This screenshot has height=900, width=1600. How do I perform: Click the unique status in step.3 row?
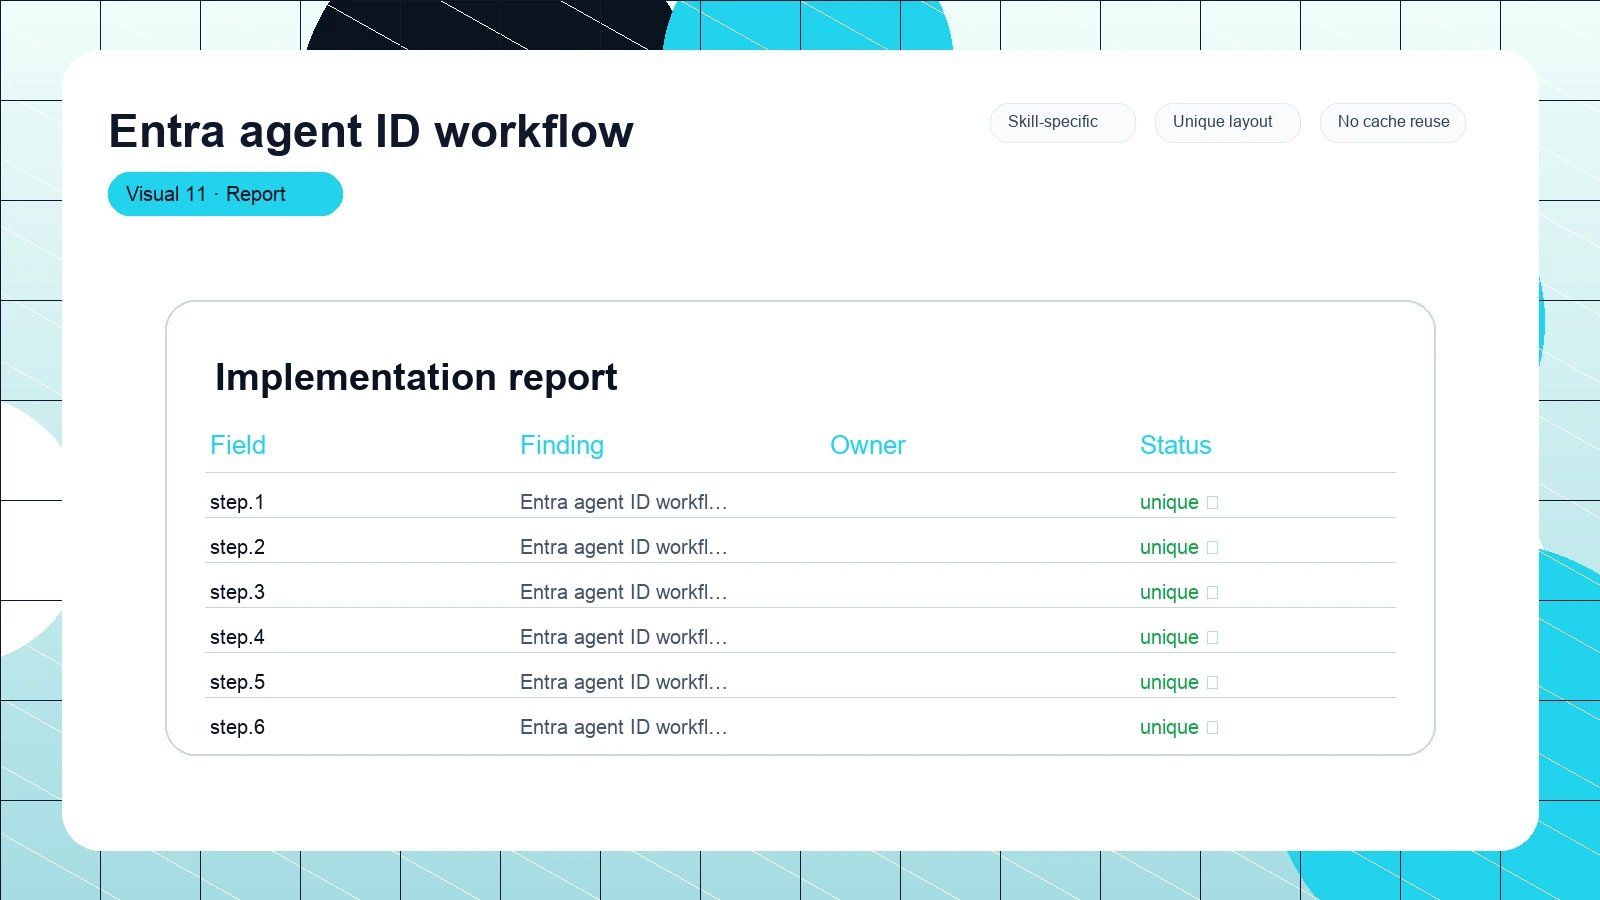coord(1179,592)
